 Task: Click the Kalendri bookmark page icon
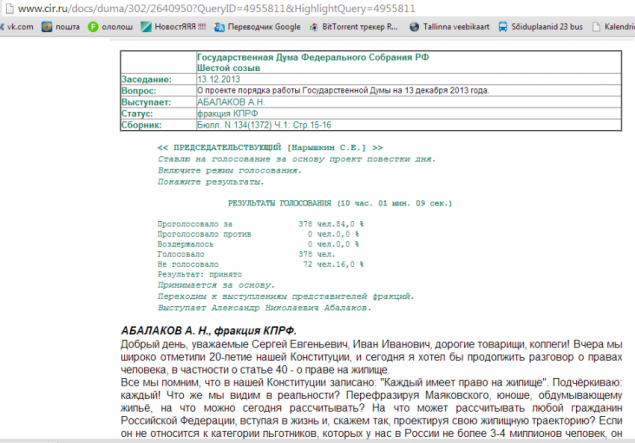tap(596, 27)
